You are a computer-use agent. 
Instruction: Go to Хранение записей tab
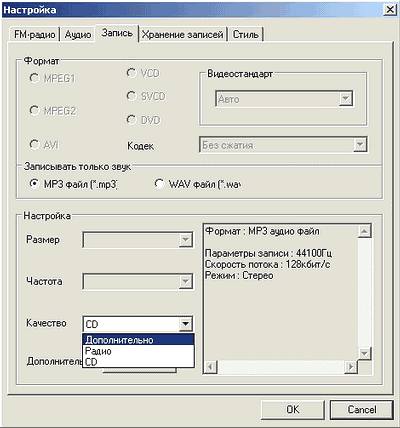[182, 34]
